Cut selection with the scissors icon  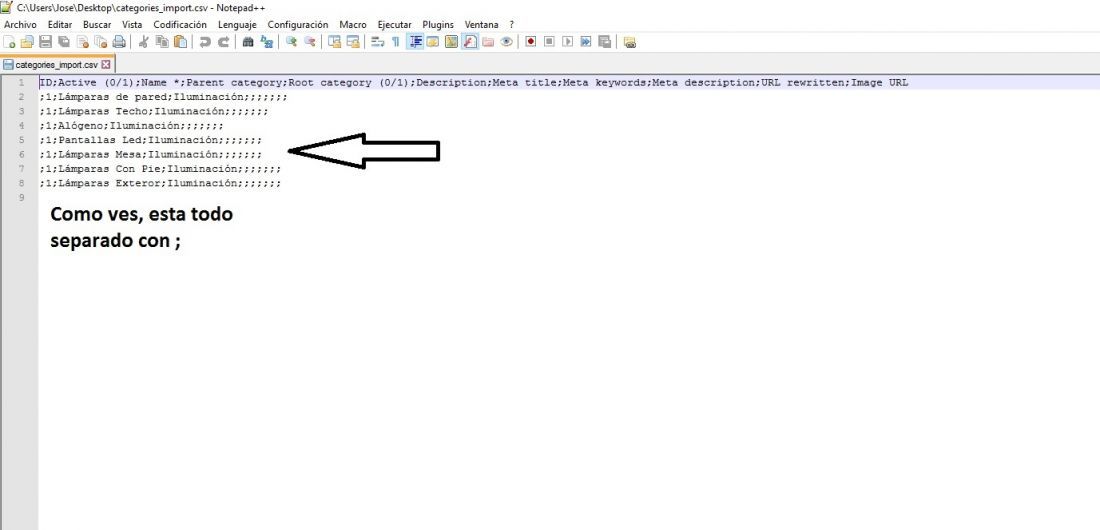(144, 42)
